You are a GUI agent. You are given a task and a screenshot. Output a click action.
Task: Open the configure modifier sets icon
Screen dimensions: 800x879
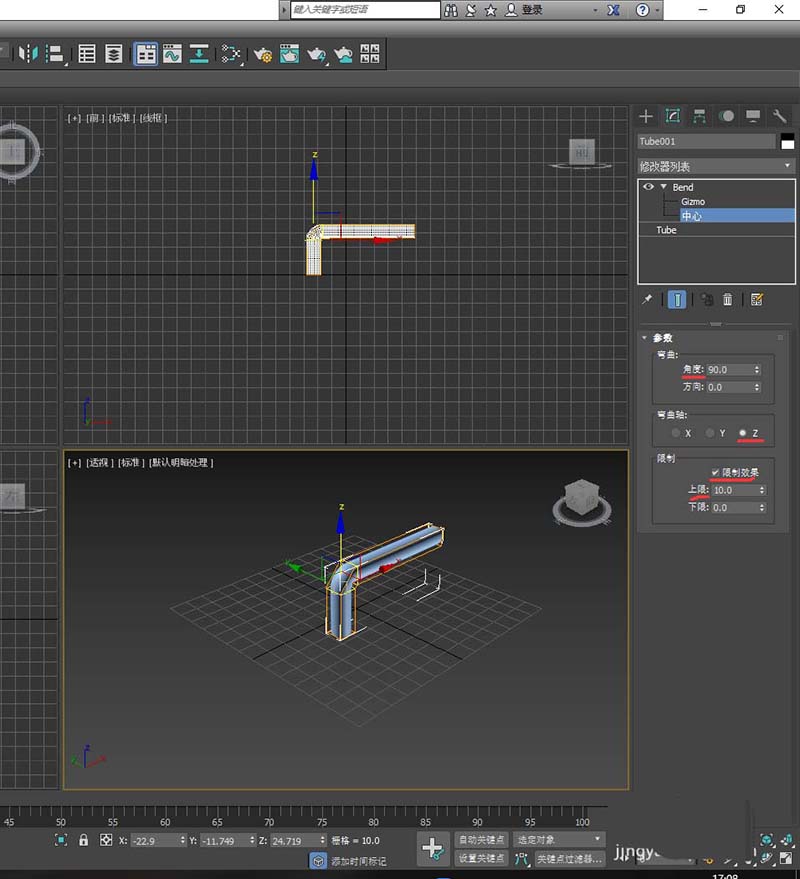click(x=757, y=299)
